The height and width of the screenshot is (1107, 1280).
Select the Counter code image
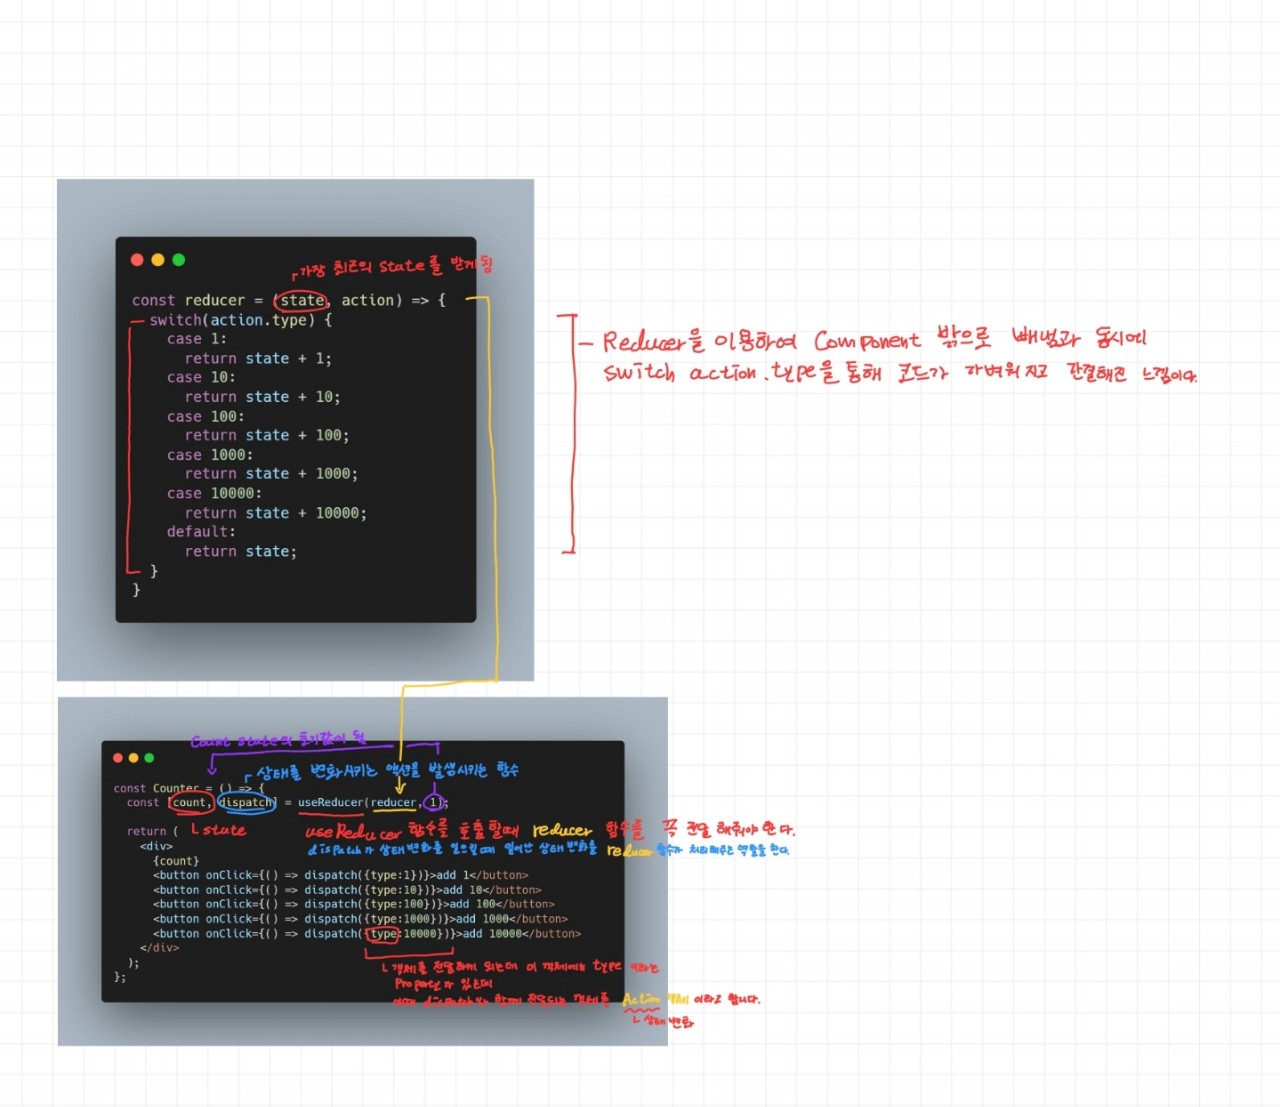(363, 871)
